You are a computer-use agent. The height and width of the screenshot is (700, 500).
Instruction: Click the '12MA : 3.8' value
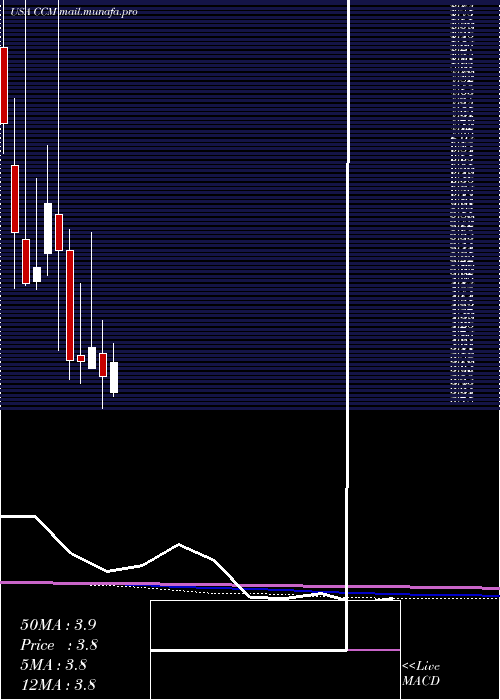tap(58, 685)
